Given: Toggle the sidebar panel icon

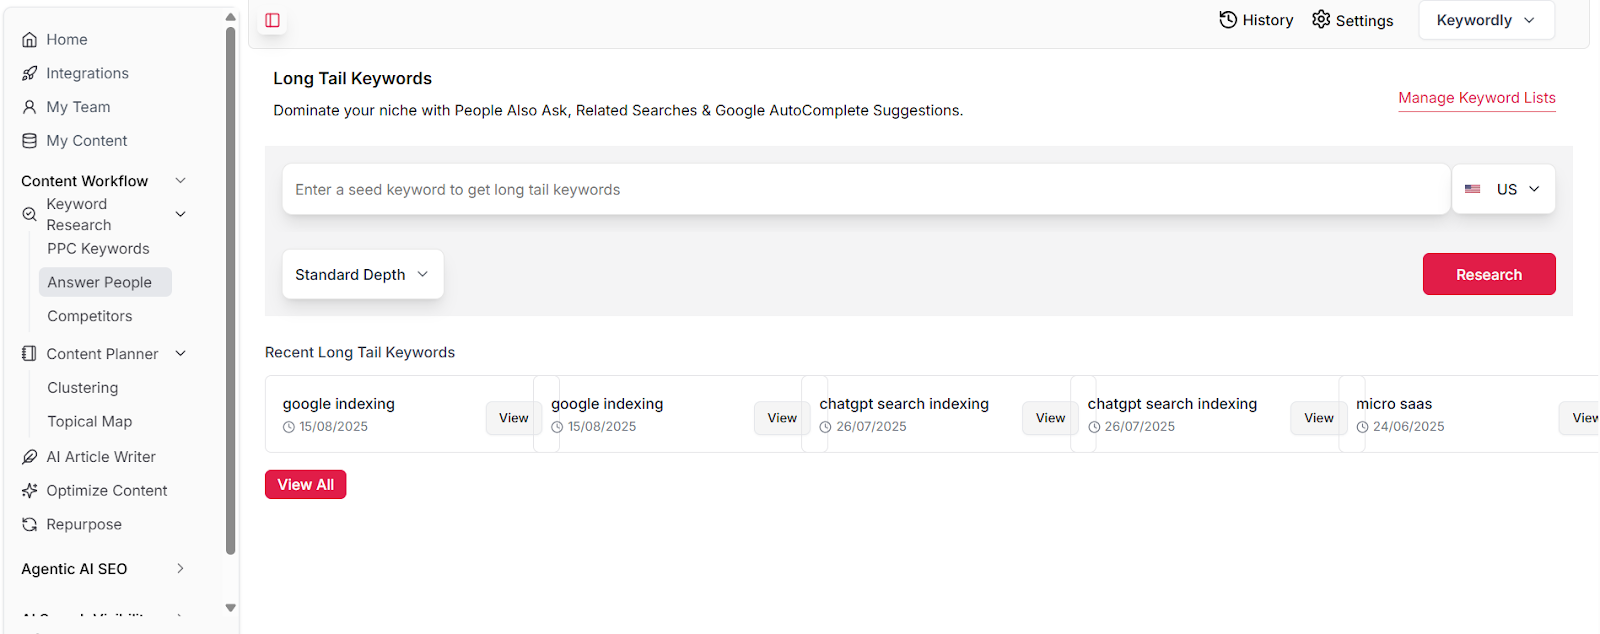Looking at the screenshot, I should tap(272, 20).
